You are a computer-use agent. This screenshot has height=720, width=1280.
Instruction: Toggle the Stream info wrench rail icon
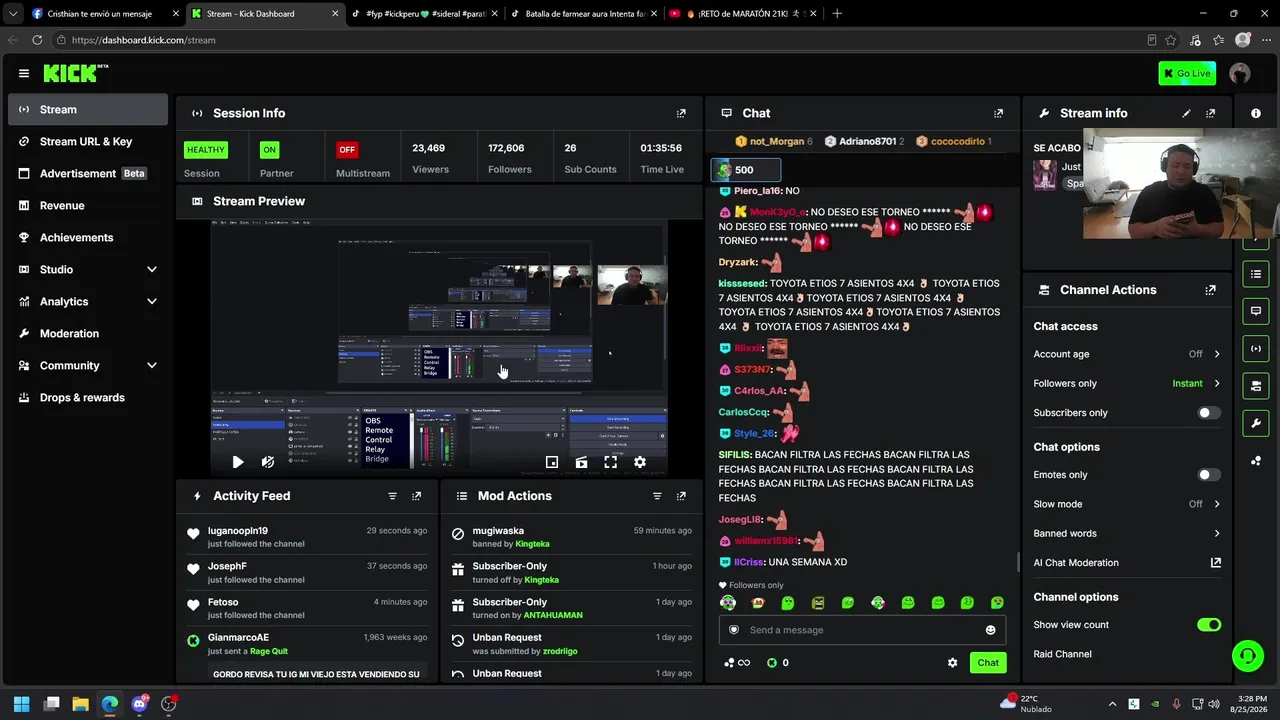click(x=1256, y=424)
